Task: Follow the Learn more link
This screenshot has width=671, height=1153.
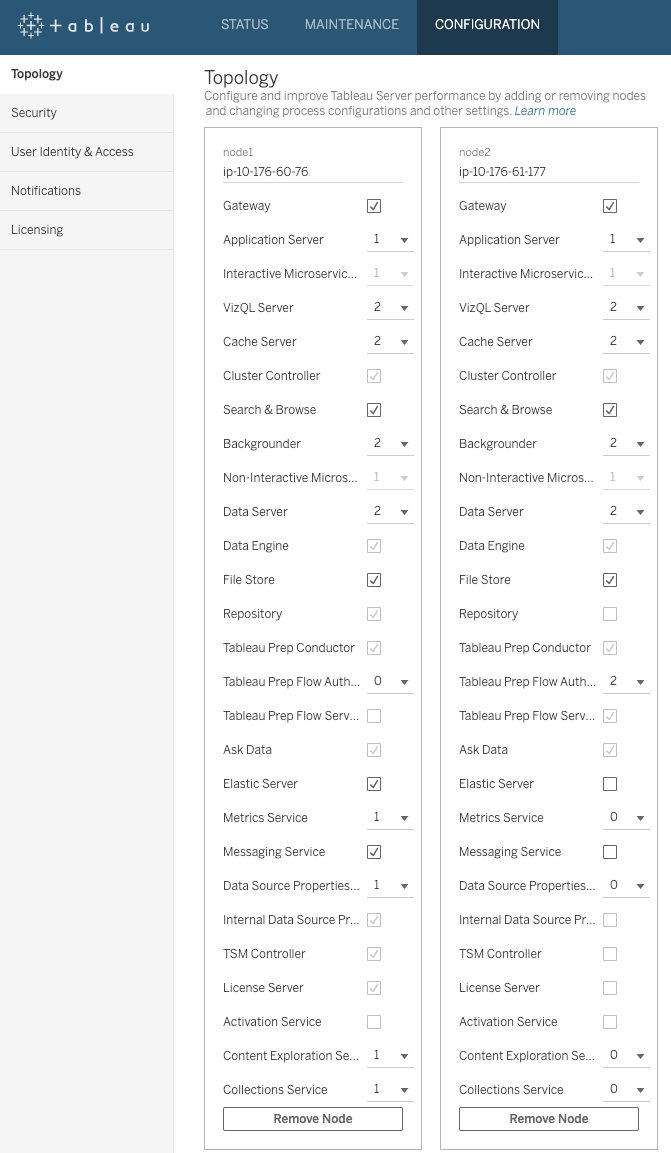Action: tap(545, 111)
